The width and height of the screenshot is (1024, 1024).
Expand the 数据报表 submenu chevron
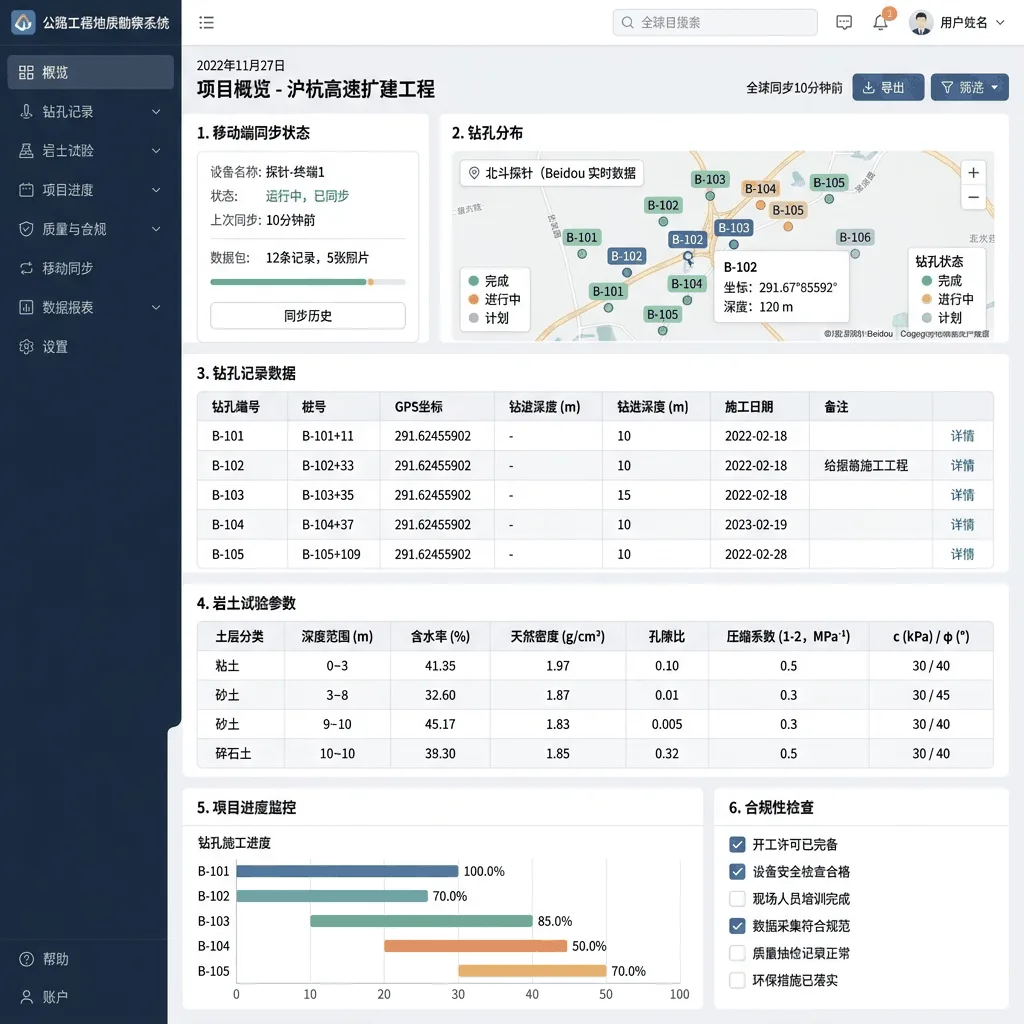[x=156, y=308]
